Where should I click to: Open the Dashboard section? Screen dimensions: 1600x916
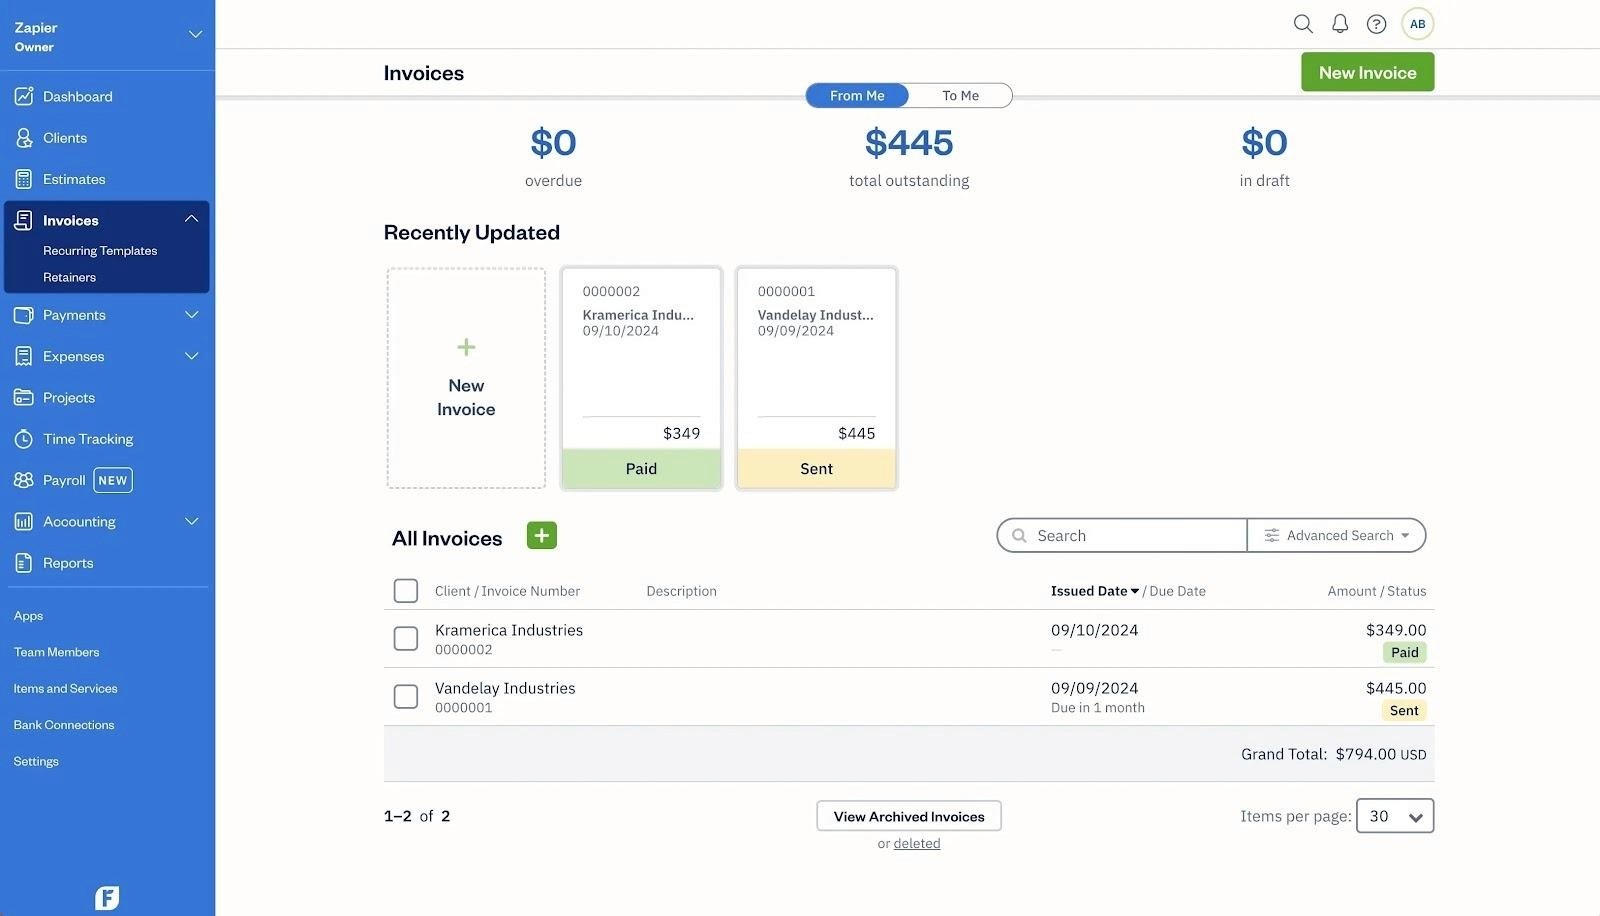(77, 95)
